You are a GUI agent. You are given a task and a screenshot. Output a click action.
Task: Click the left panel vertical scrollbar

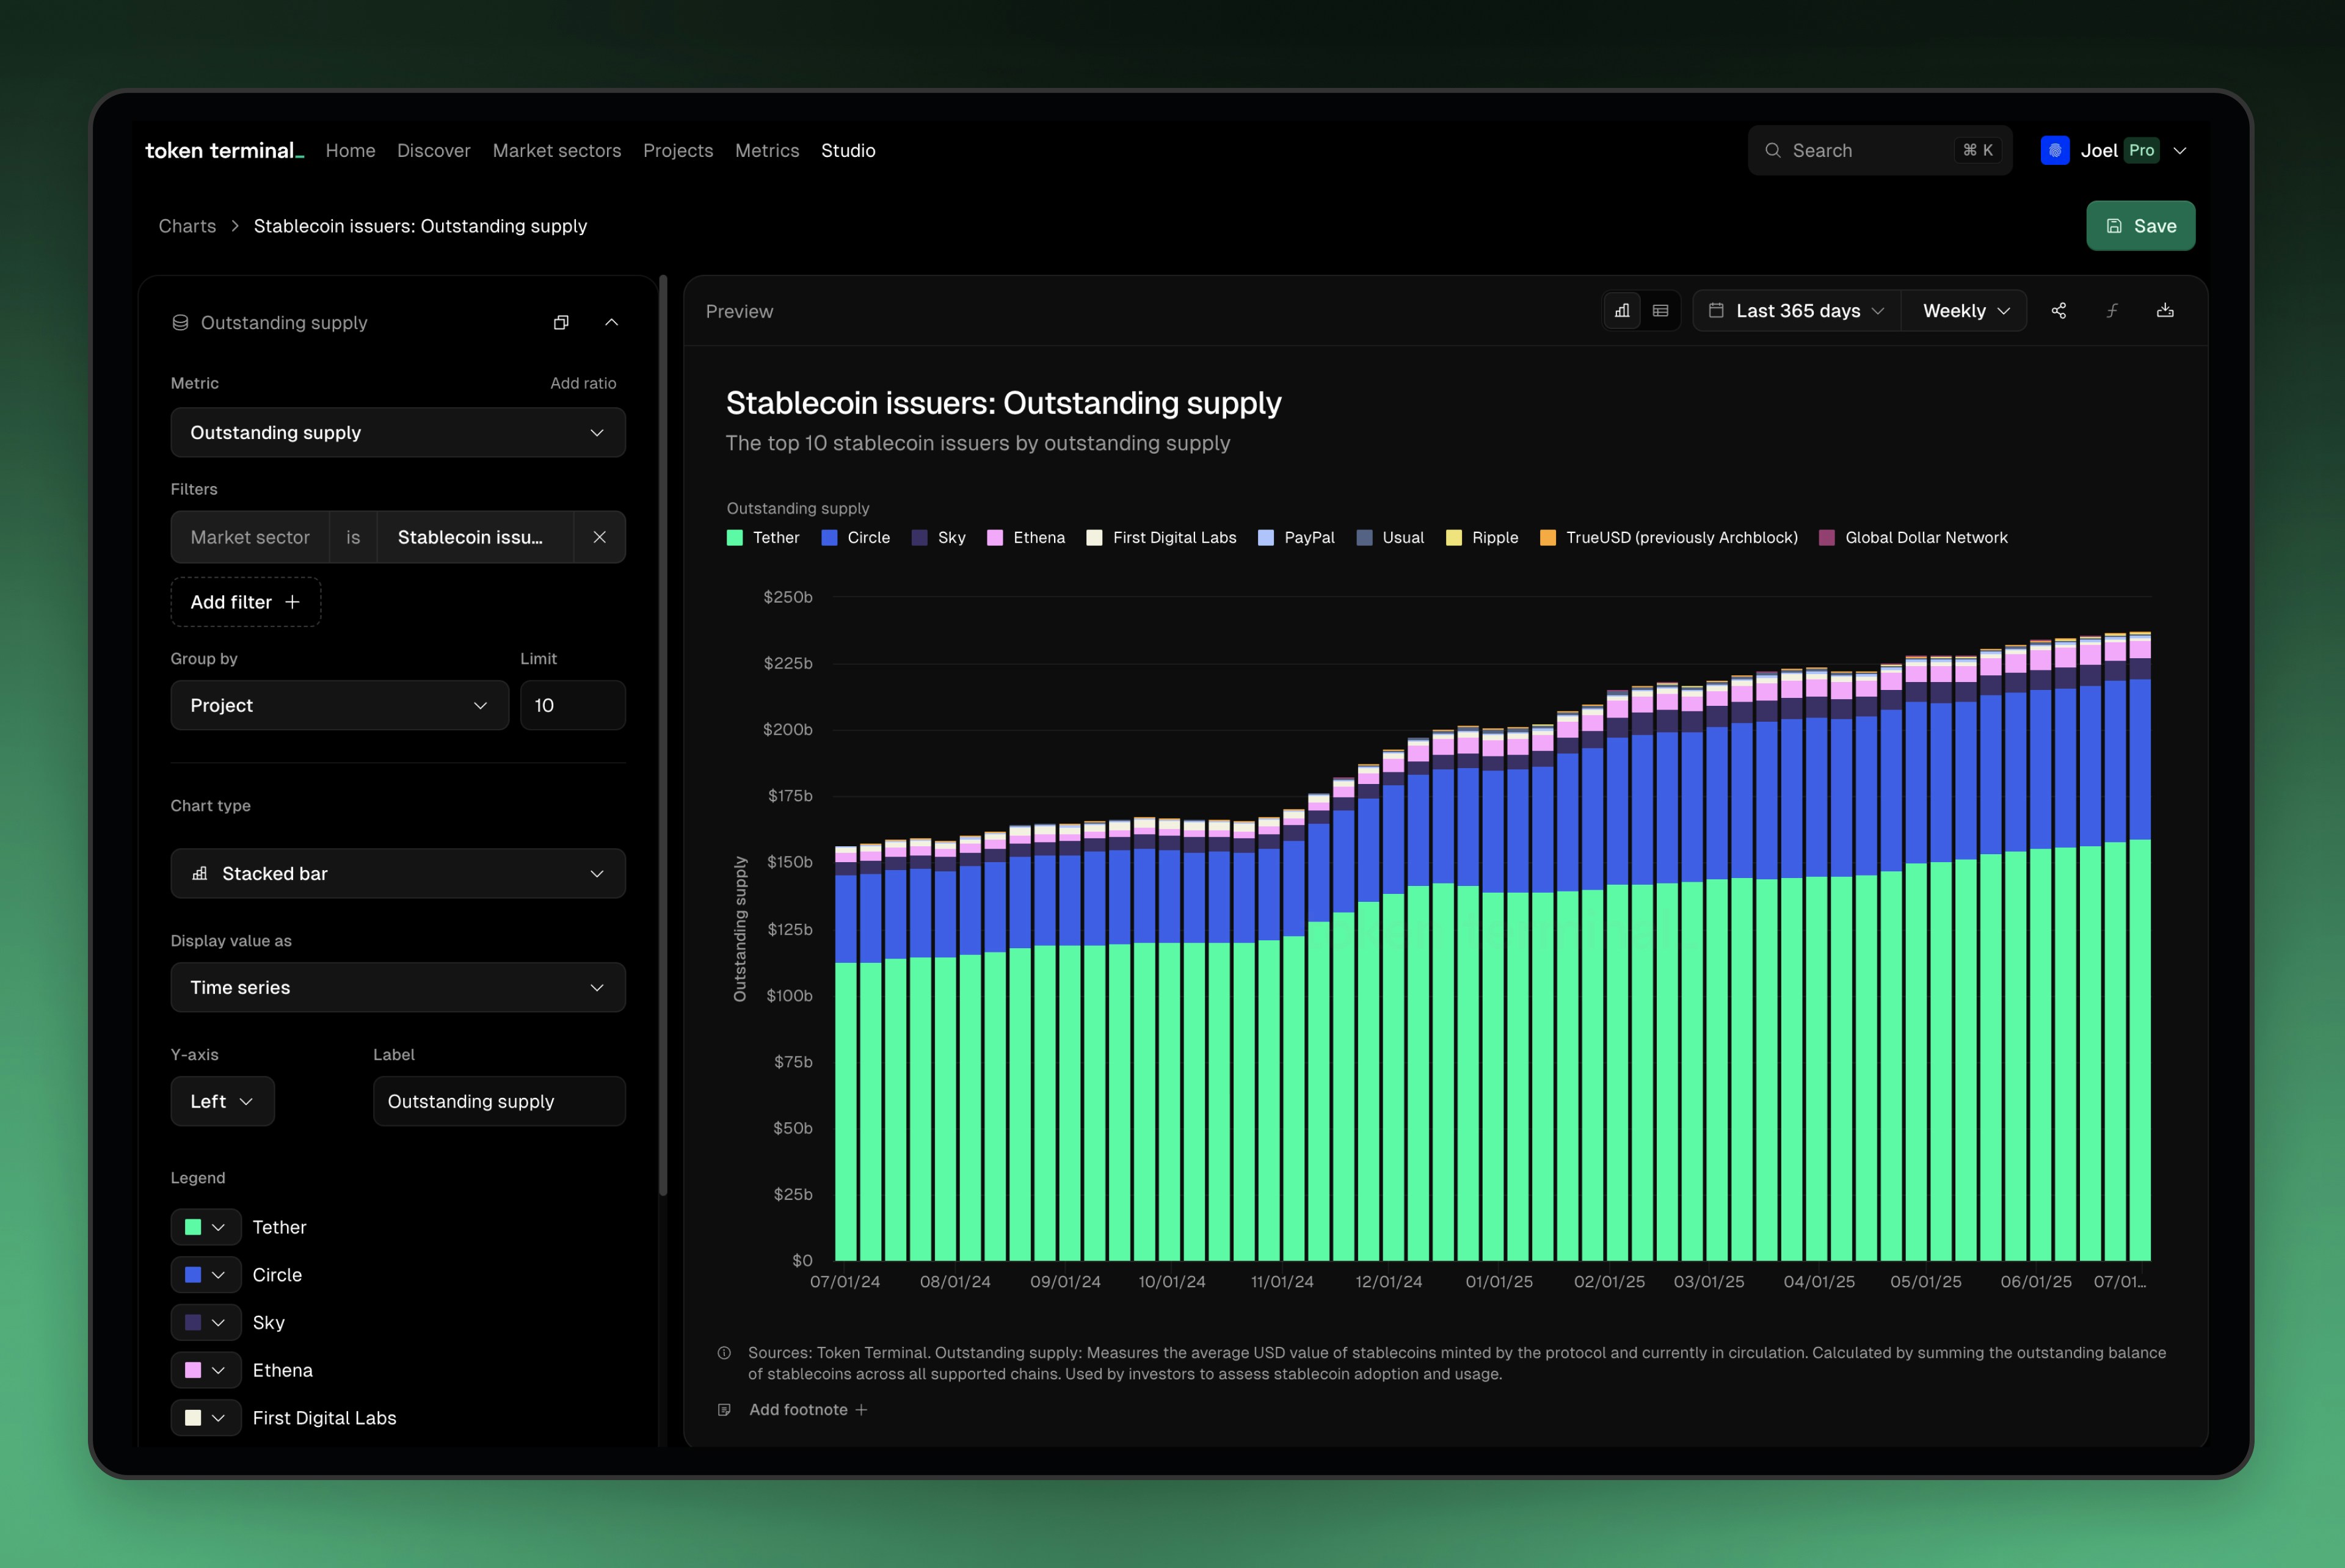[663, 735]
